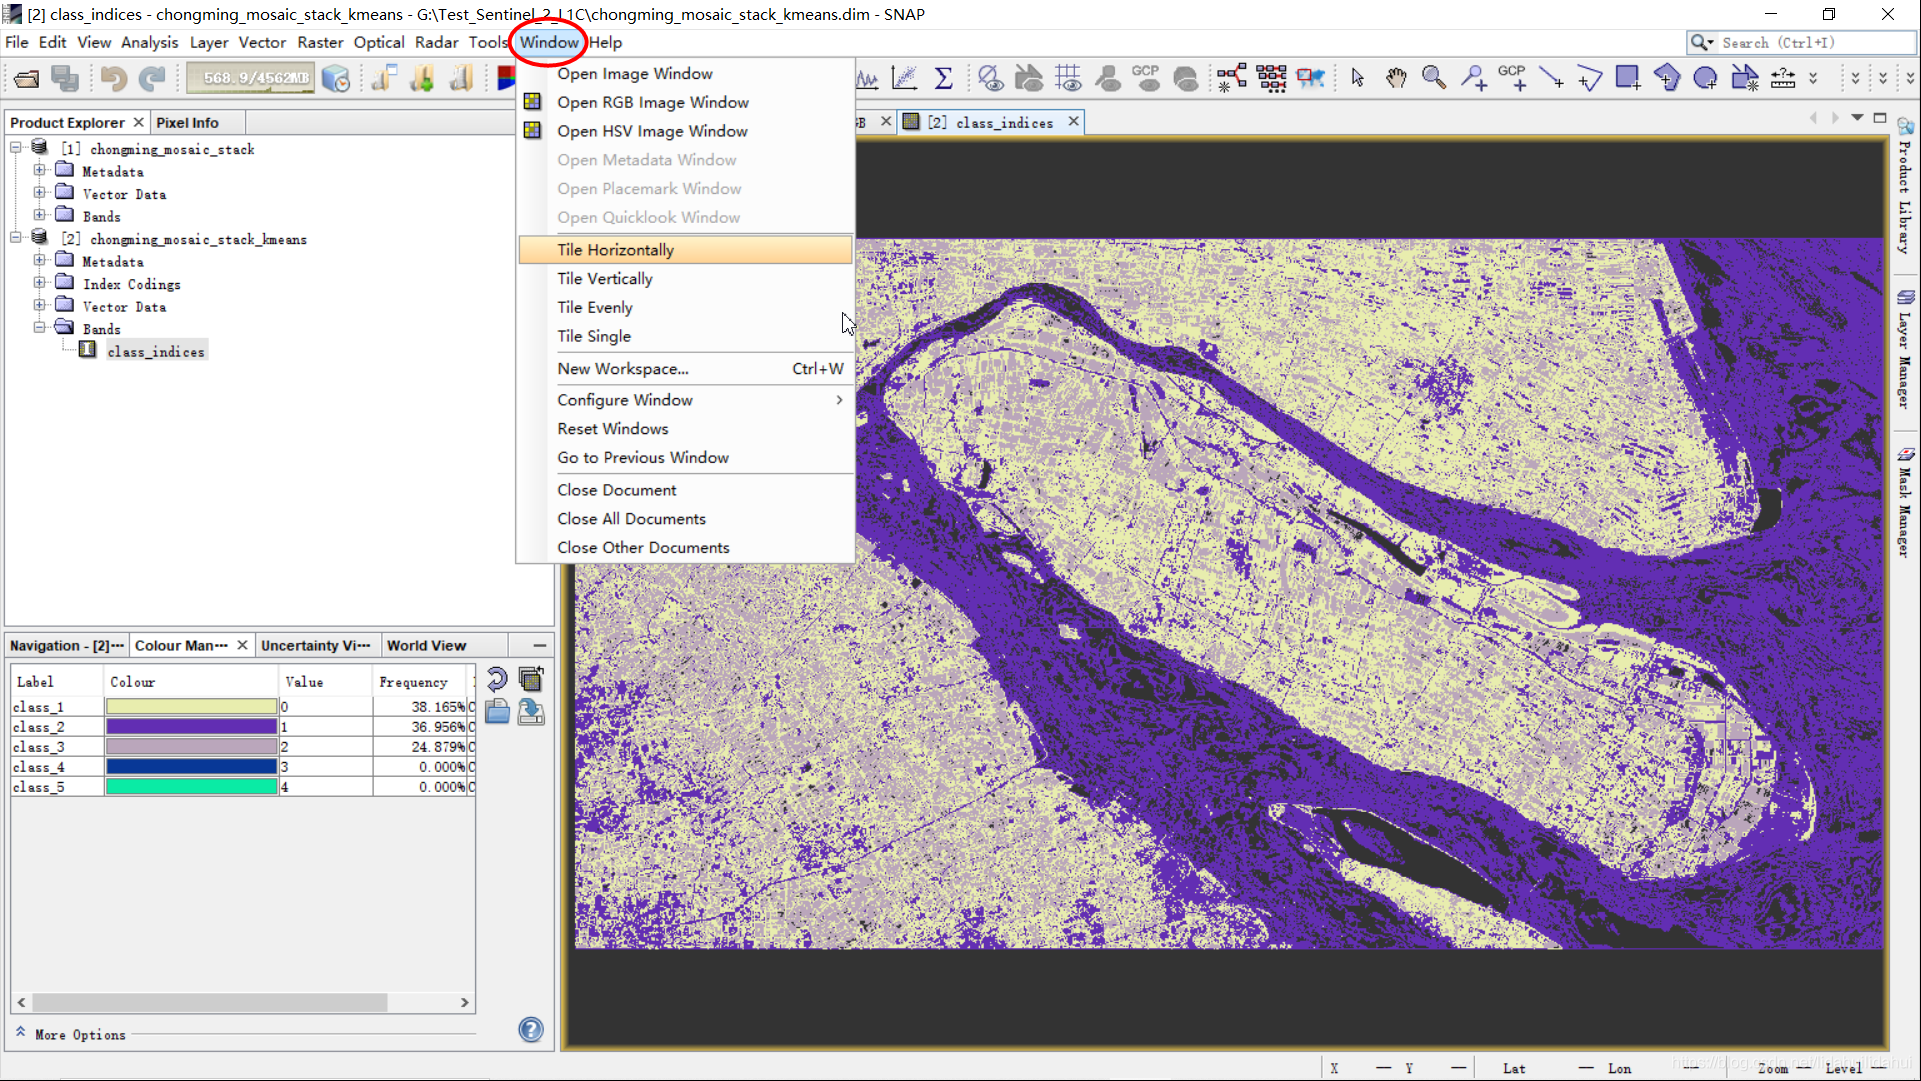Close the class_indices image tab
Viewport: 1921px width, 1081px height.
click(x=1074, y=121)
